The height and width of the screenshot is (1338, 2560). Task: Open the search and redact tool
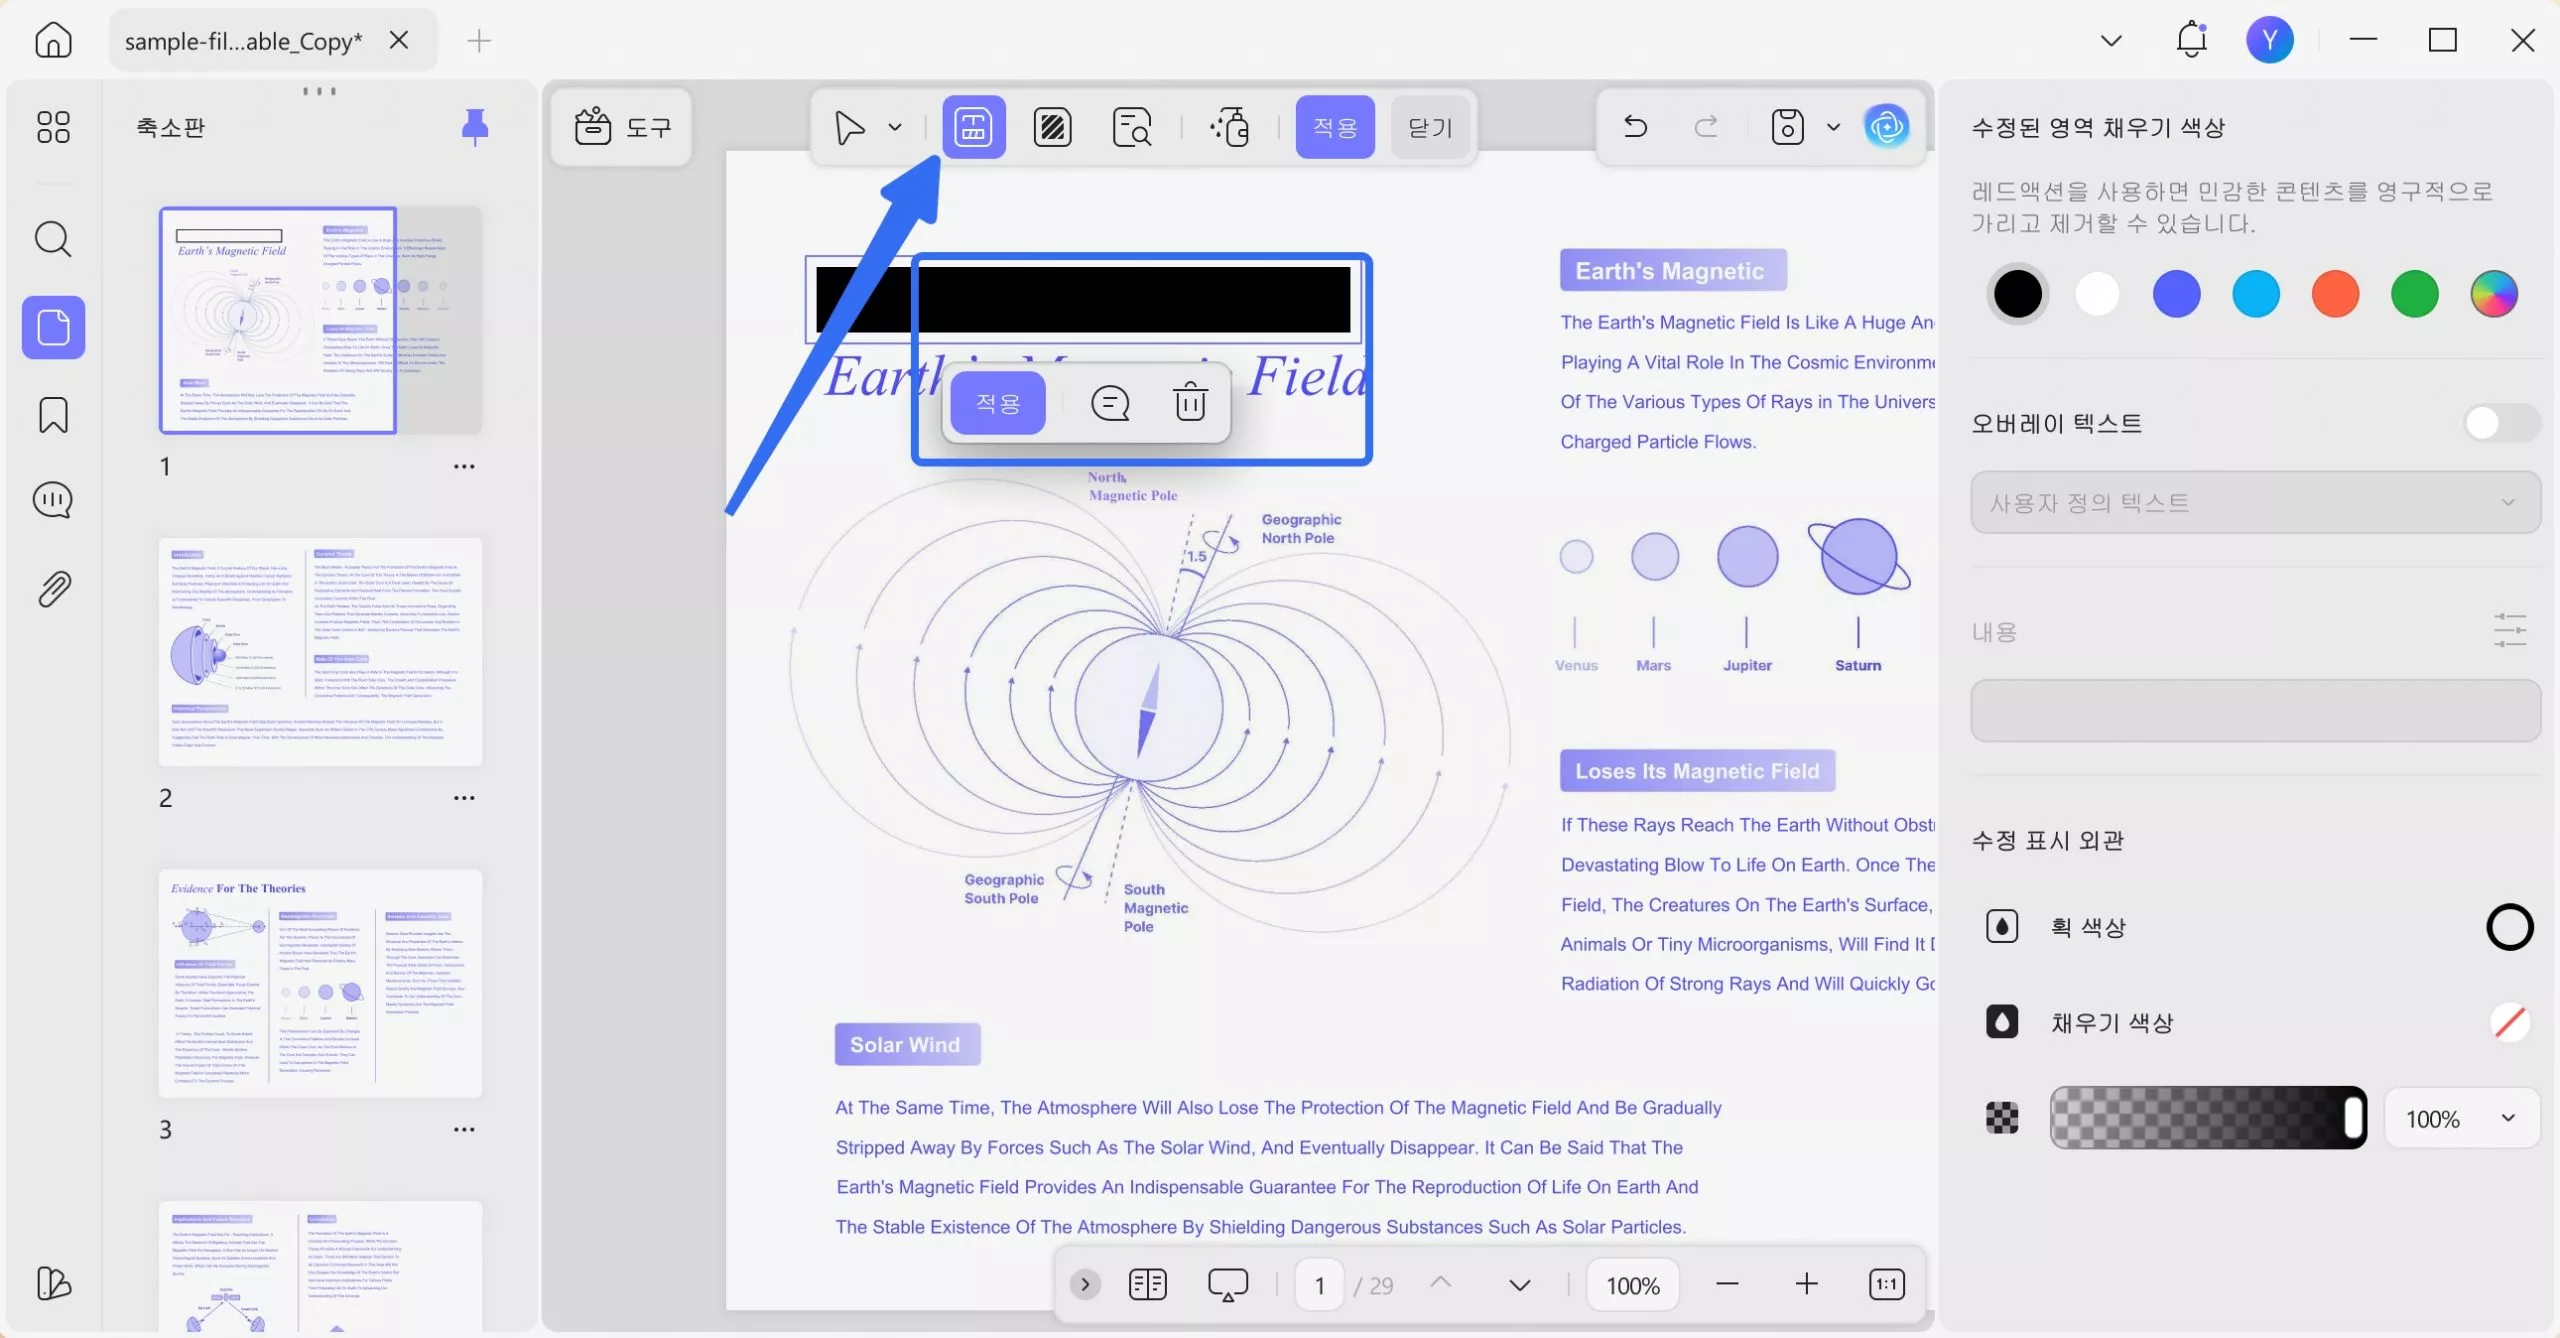[x=1132, y=127]
